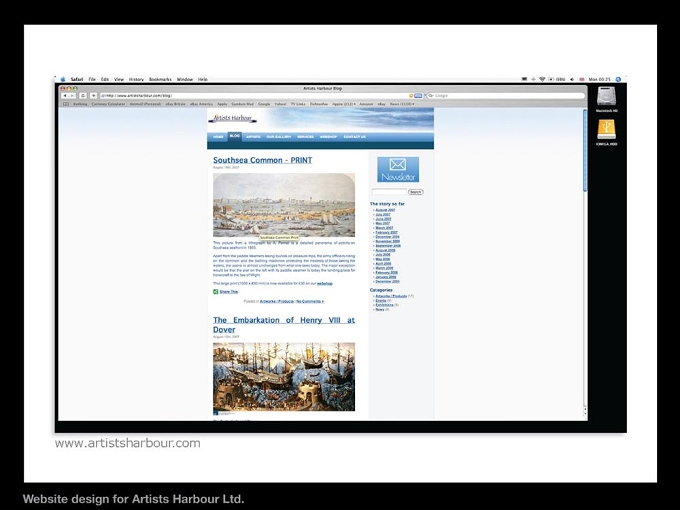Click the Safari reload page button

83,95
